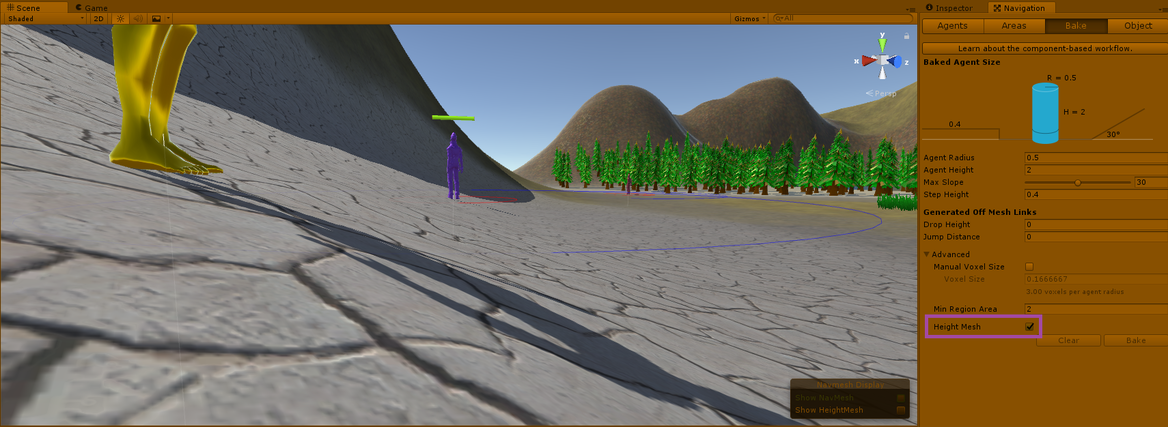Click the blue agent cylinder preview

pos(1045,113)
